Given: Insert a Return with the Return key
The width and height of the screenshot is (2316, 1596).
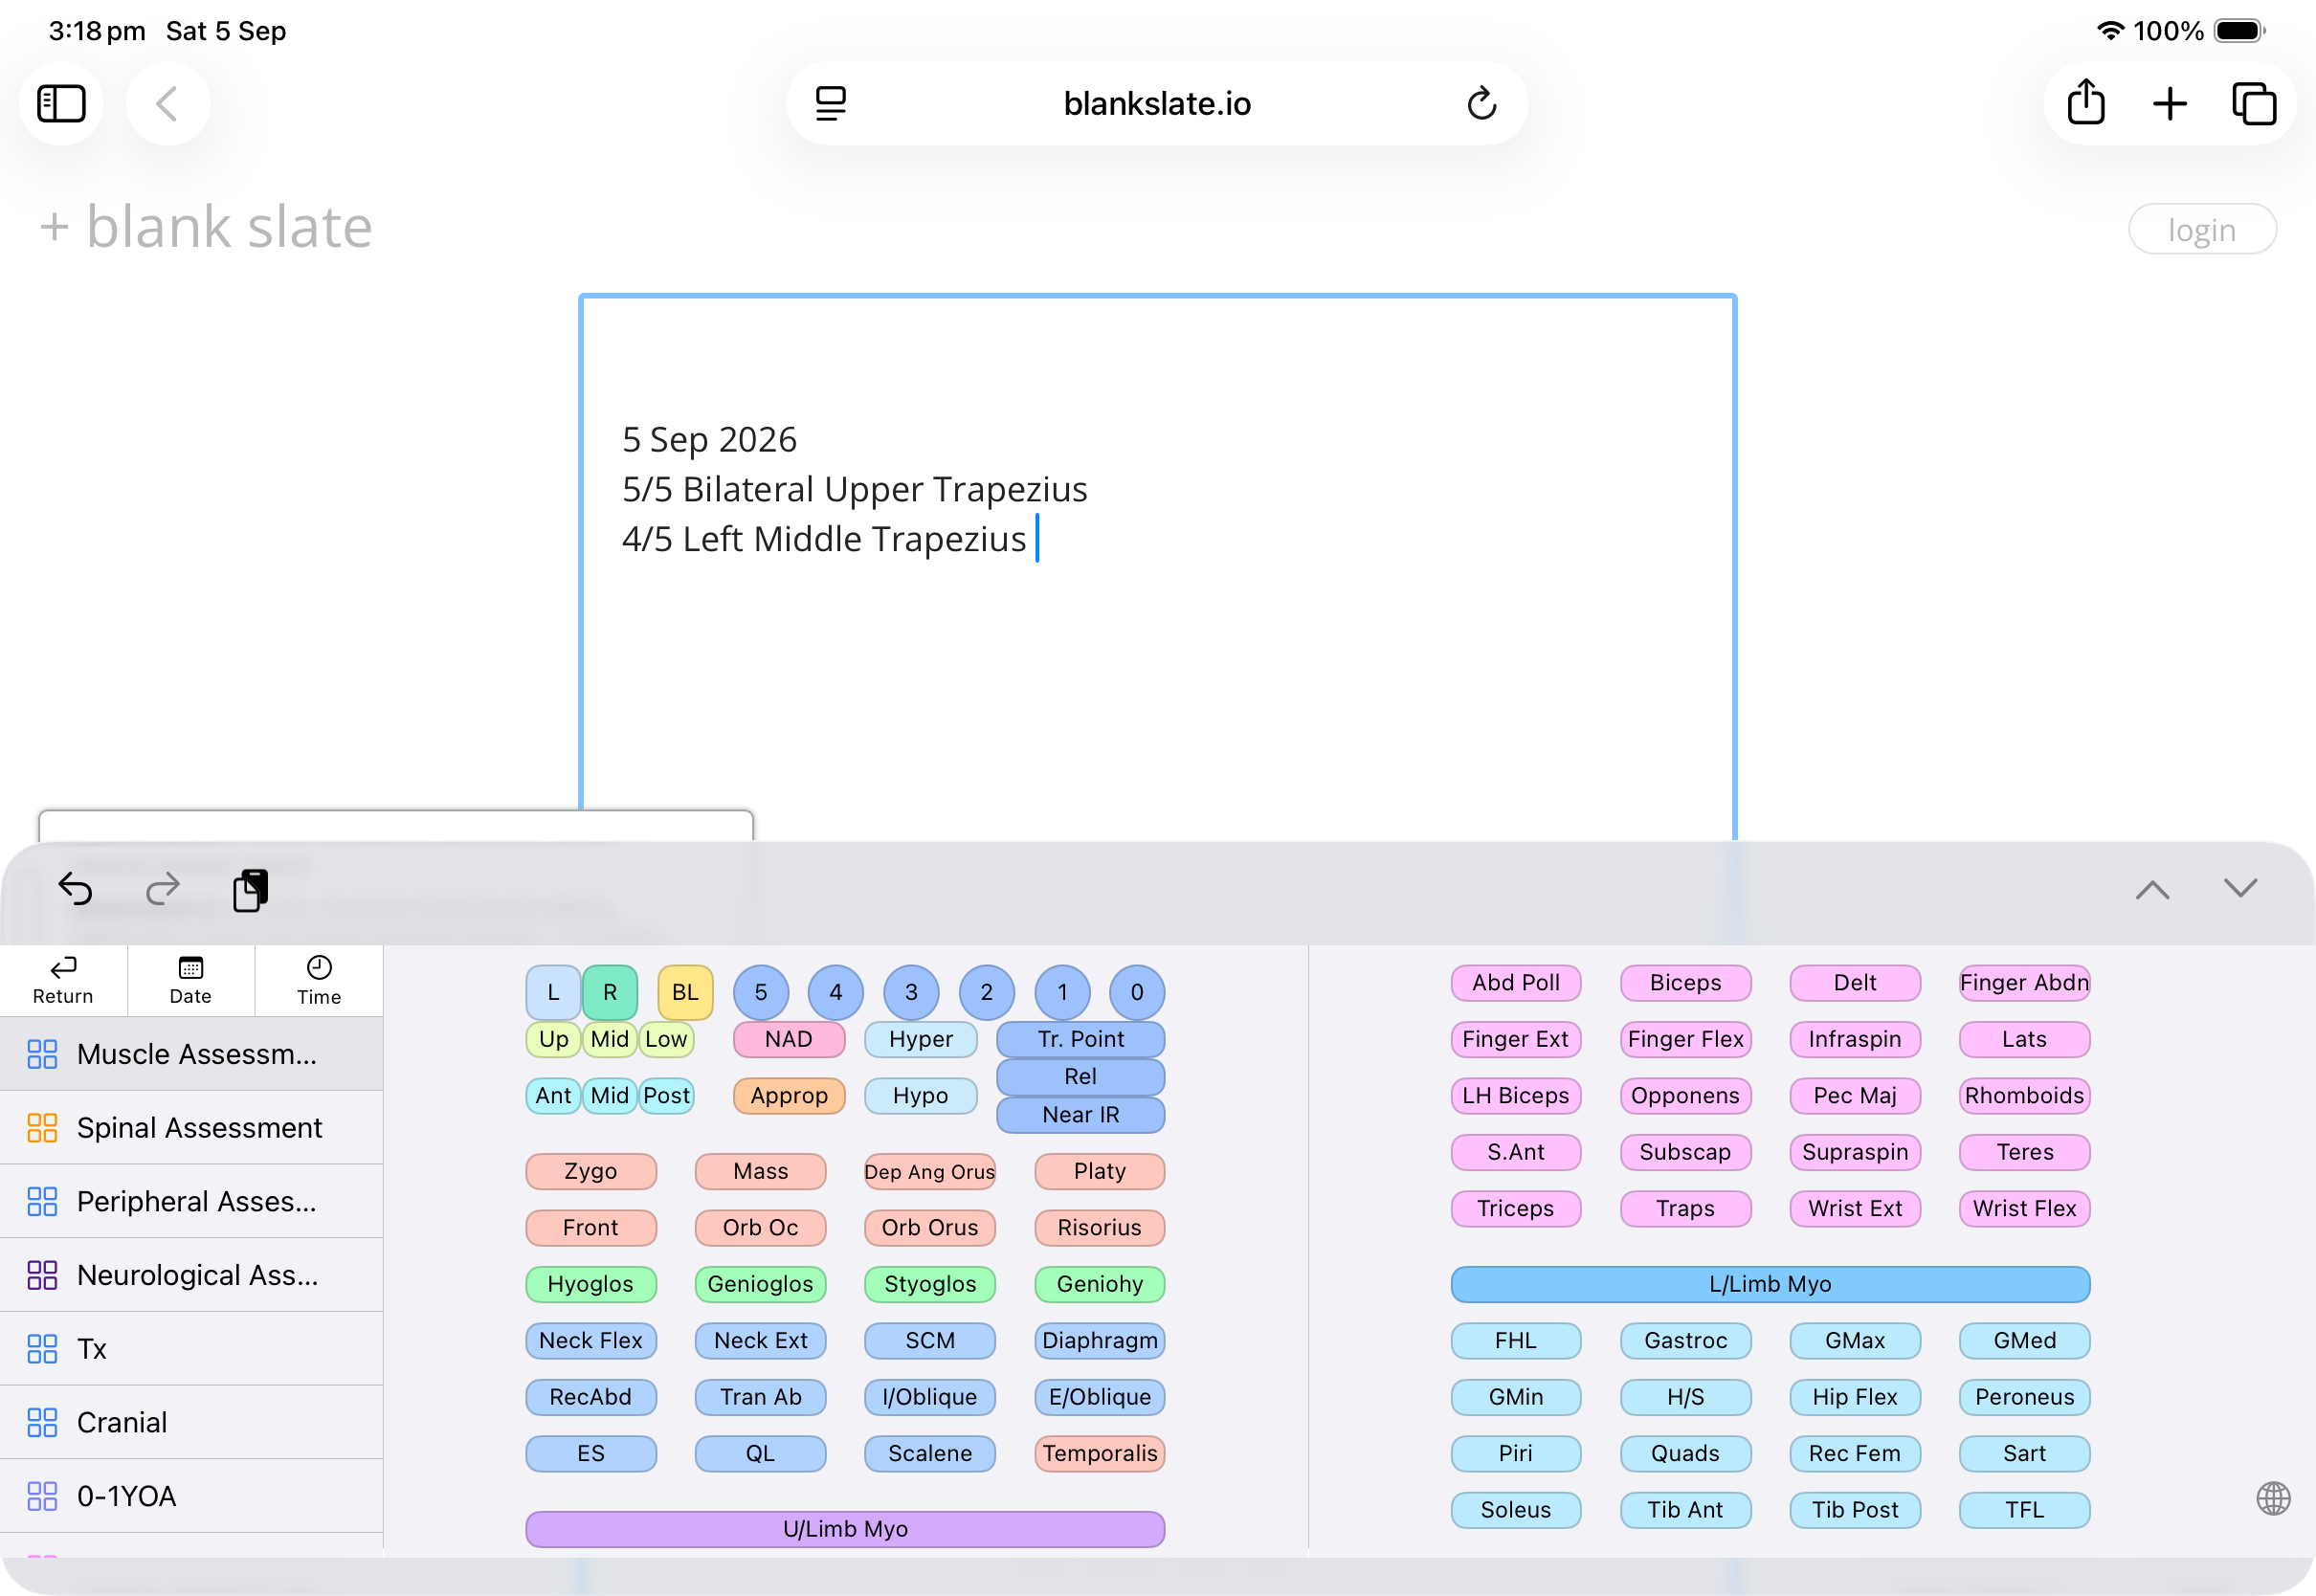Looking at the screenshot, I should coord(63,980).
